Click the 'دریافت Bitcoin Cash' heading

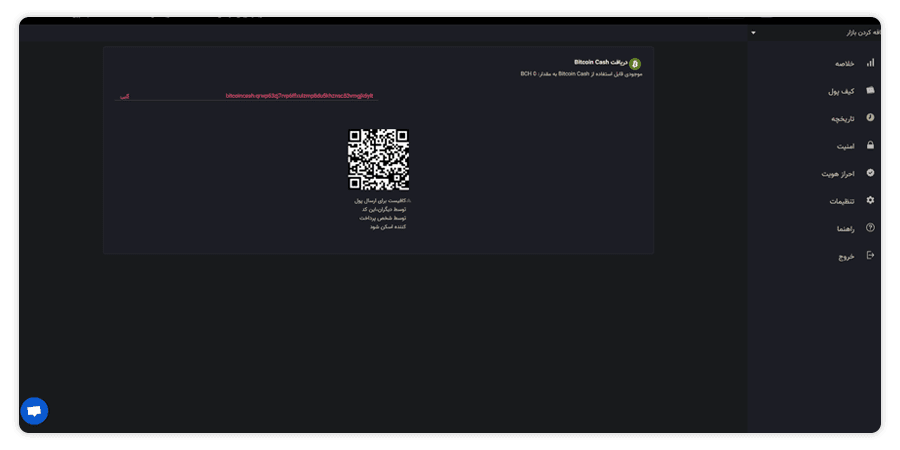coord(600,62)
